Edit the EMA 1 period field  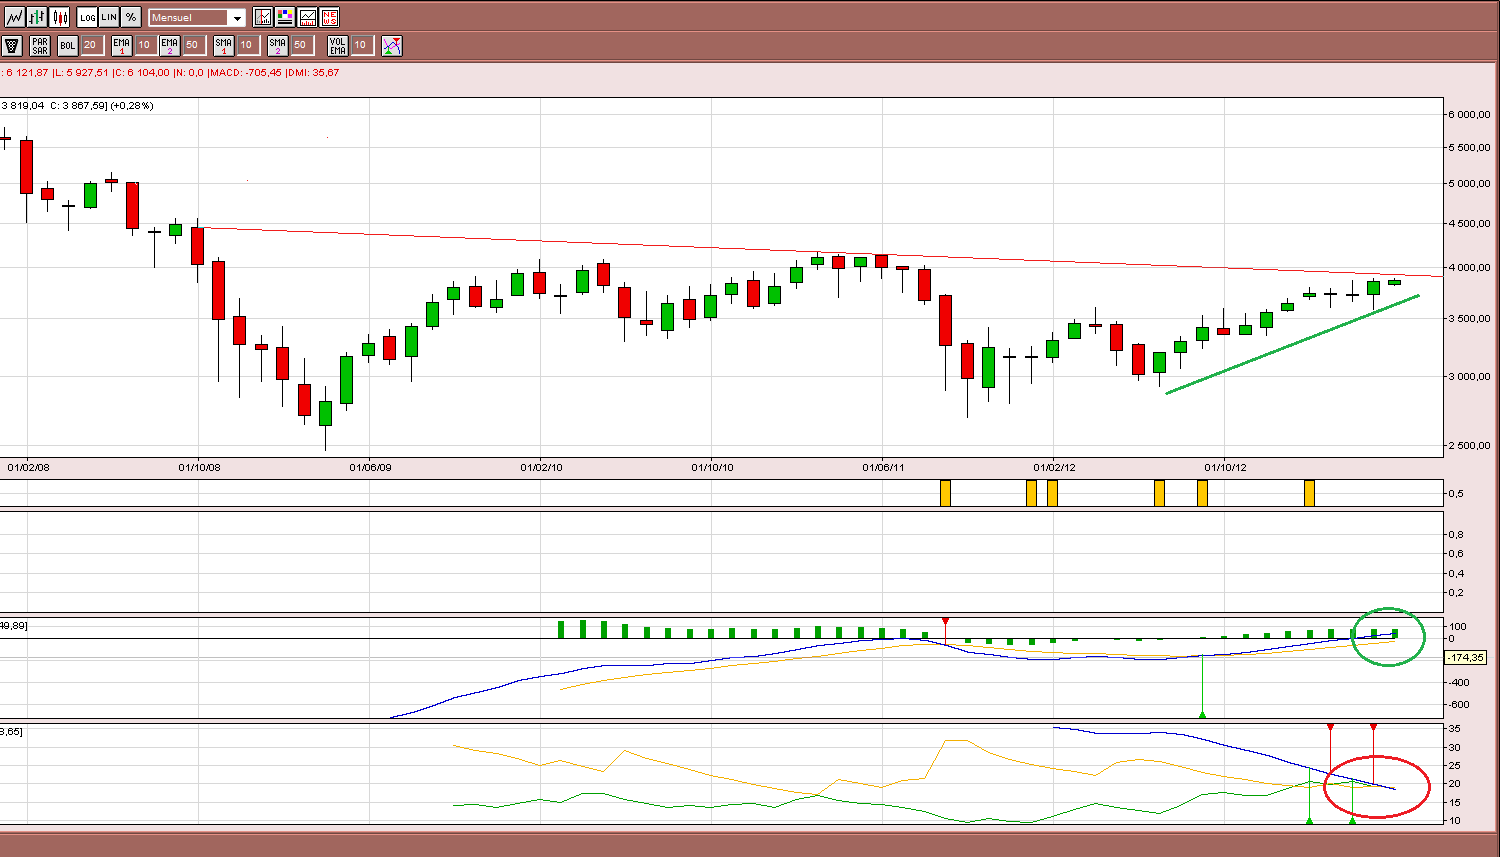pyautogui.click(x=144, y=45)
